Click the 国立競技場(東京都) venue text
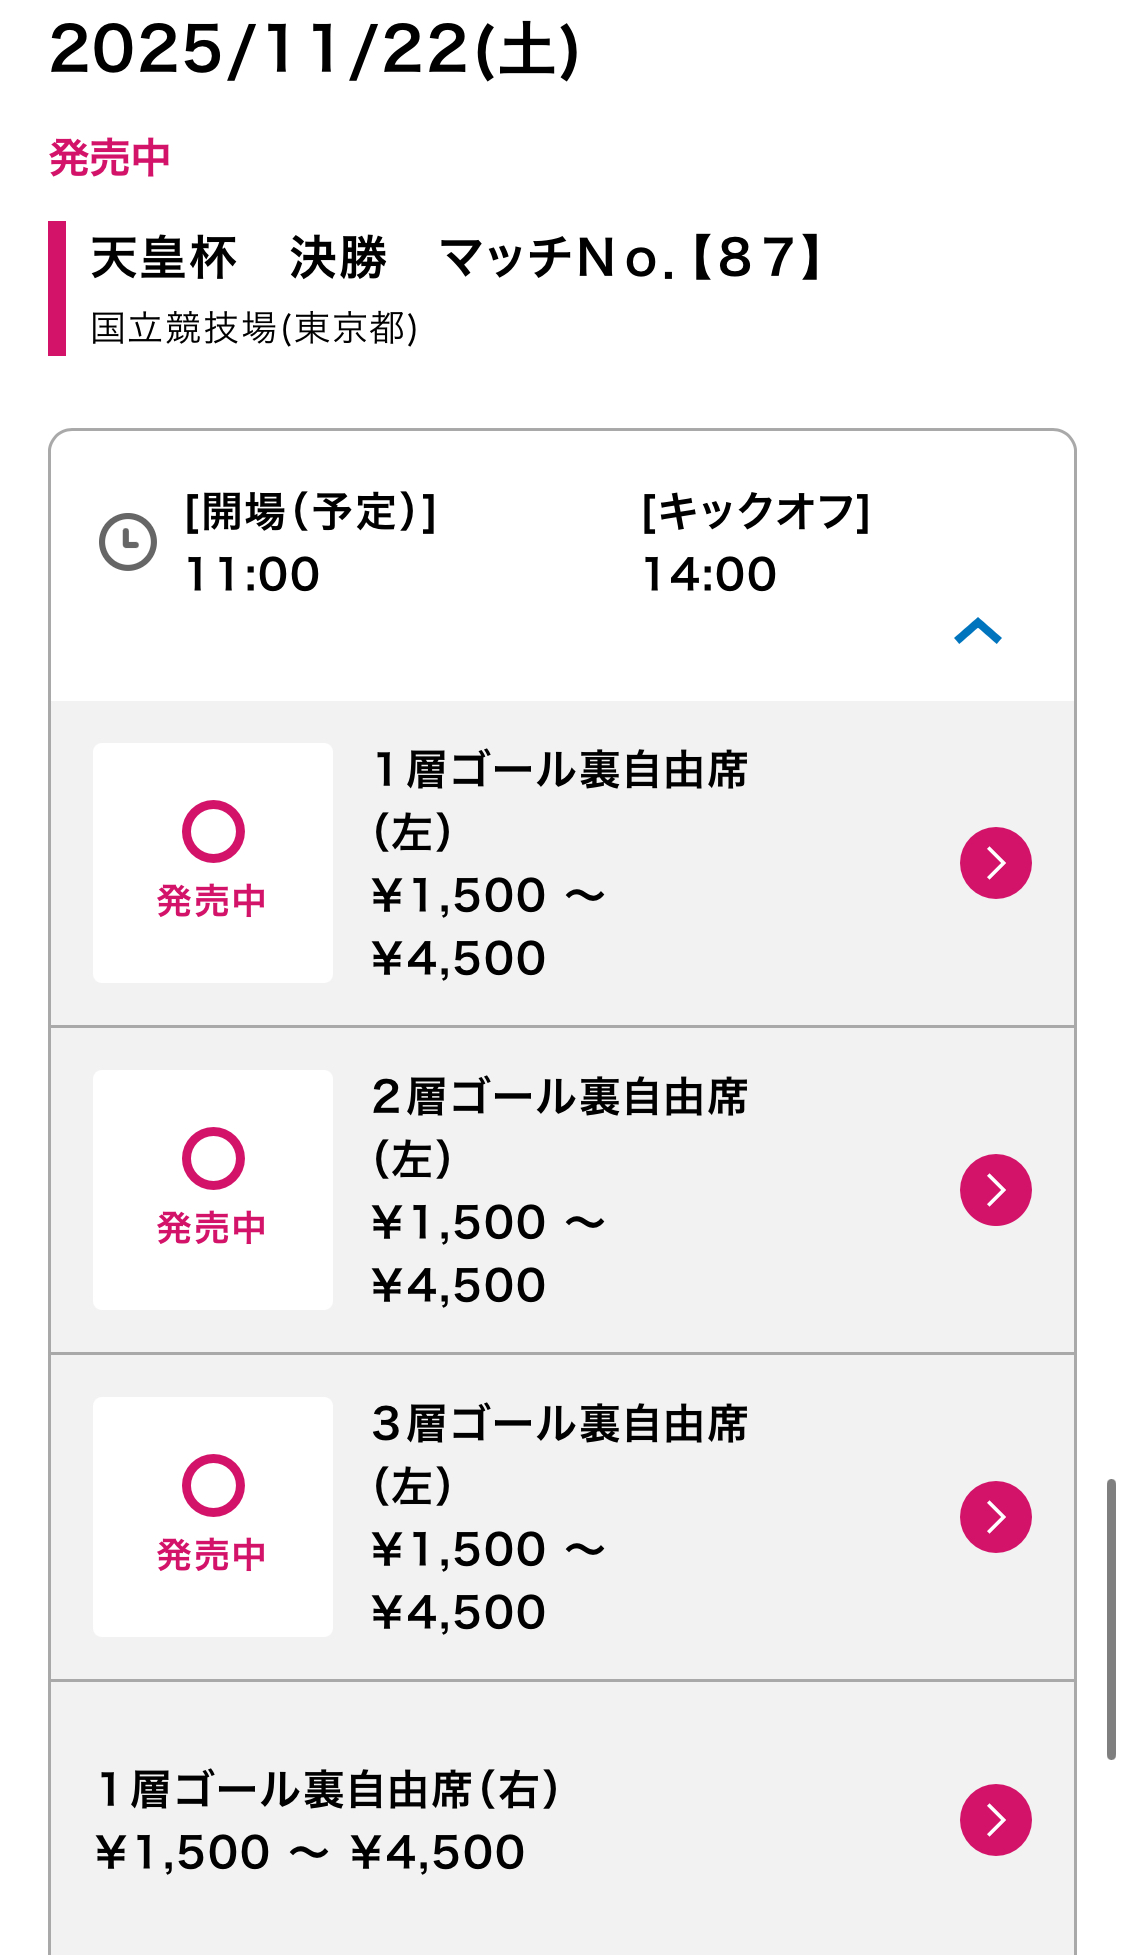This screenshot has height=1955, width=1125. tap(254, 328)
